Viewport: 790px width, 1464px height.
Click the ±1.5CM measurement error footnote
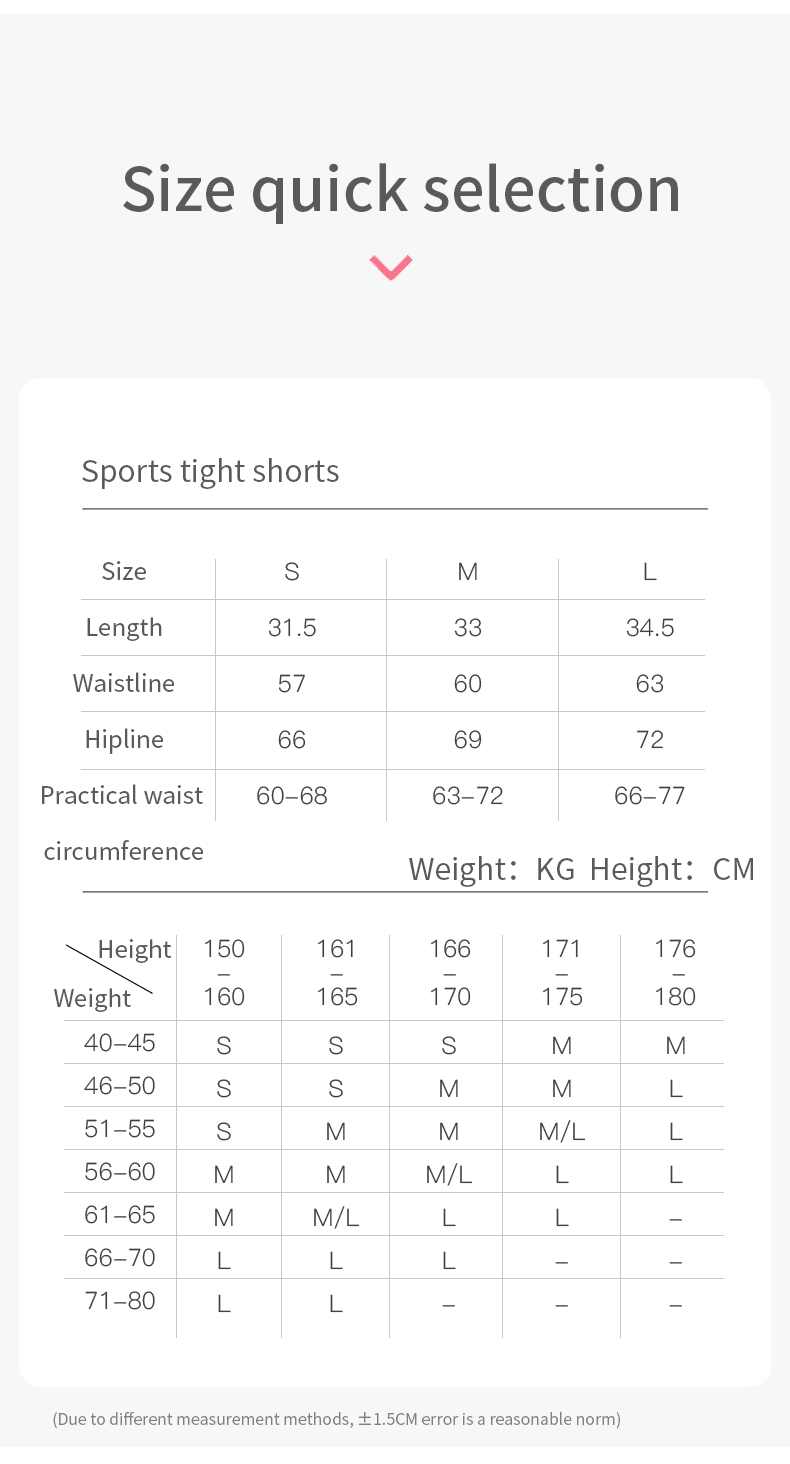click(x=336, y=1419)
